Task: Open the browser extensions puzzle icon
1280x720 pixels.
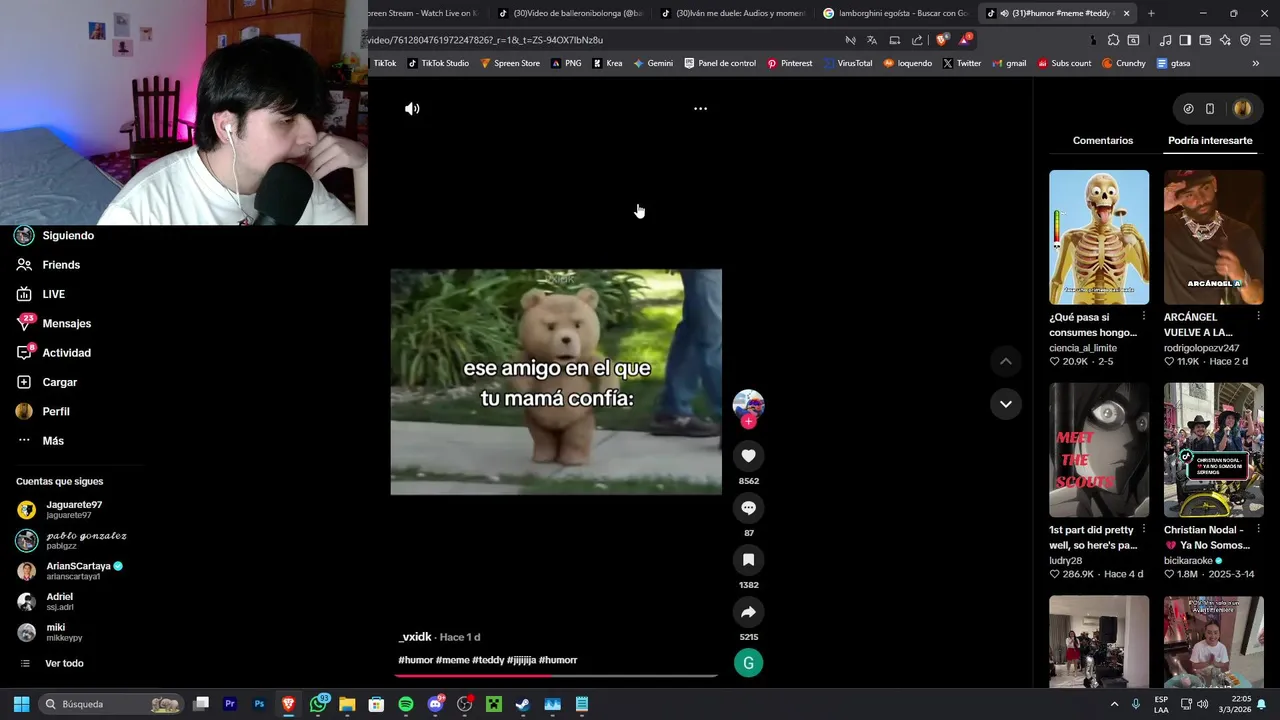Action: [x=1113, y=40]
